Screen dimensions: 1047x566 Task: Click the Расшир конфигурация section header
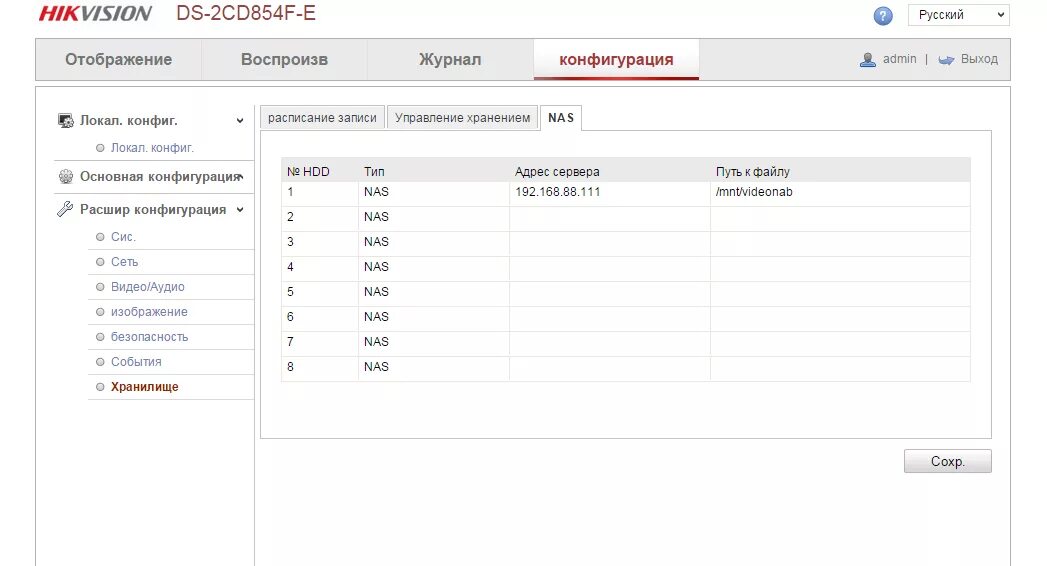tap(153, 210)
